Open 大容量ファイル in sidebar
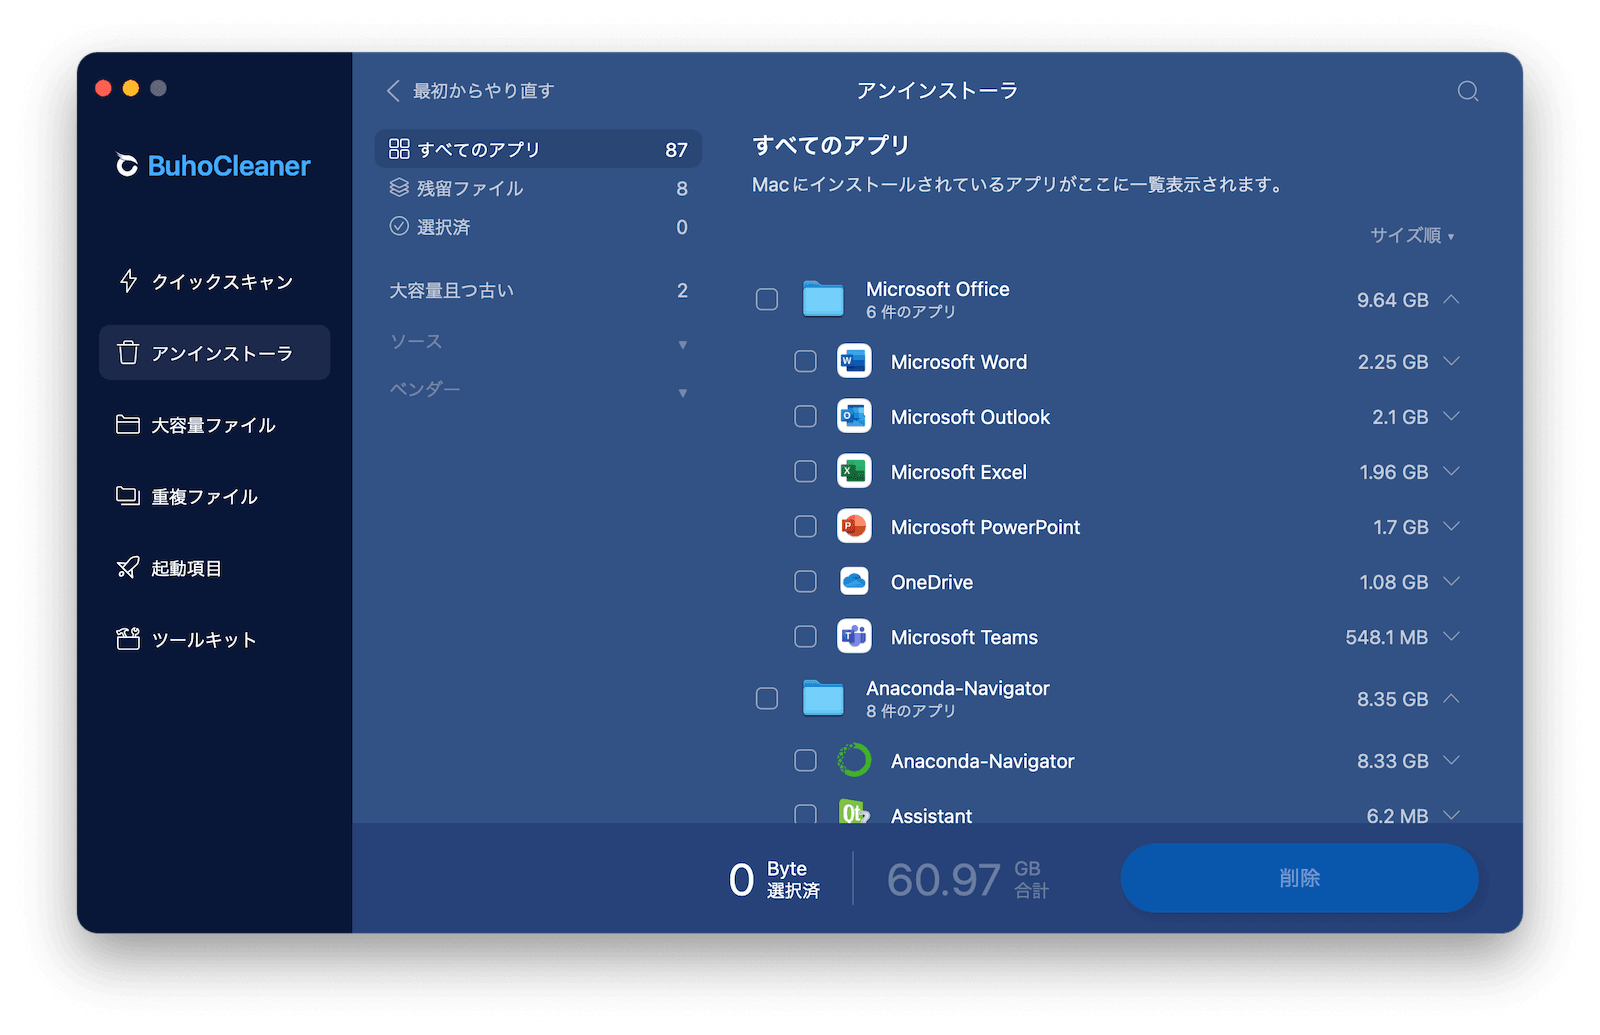 point(214,424)
